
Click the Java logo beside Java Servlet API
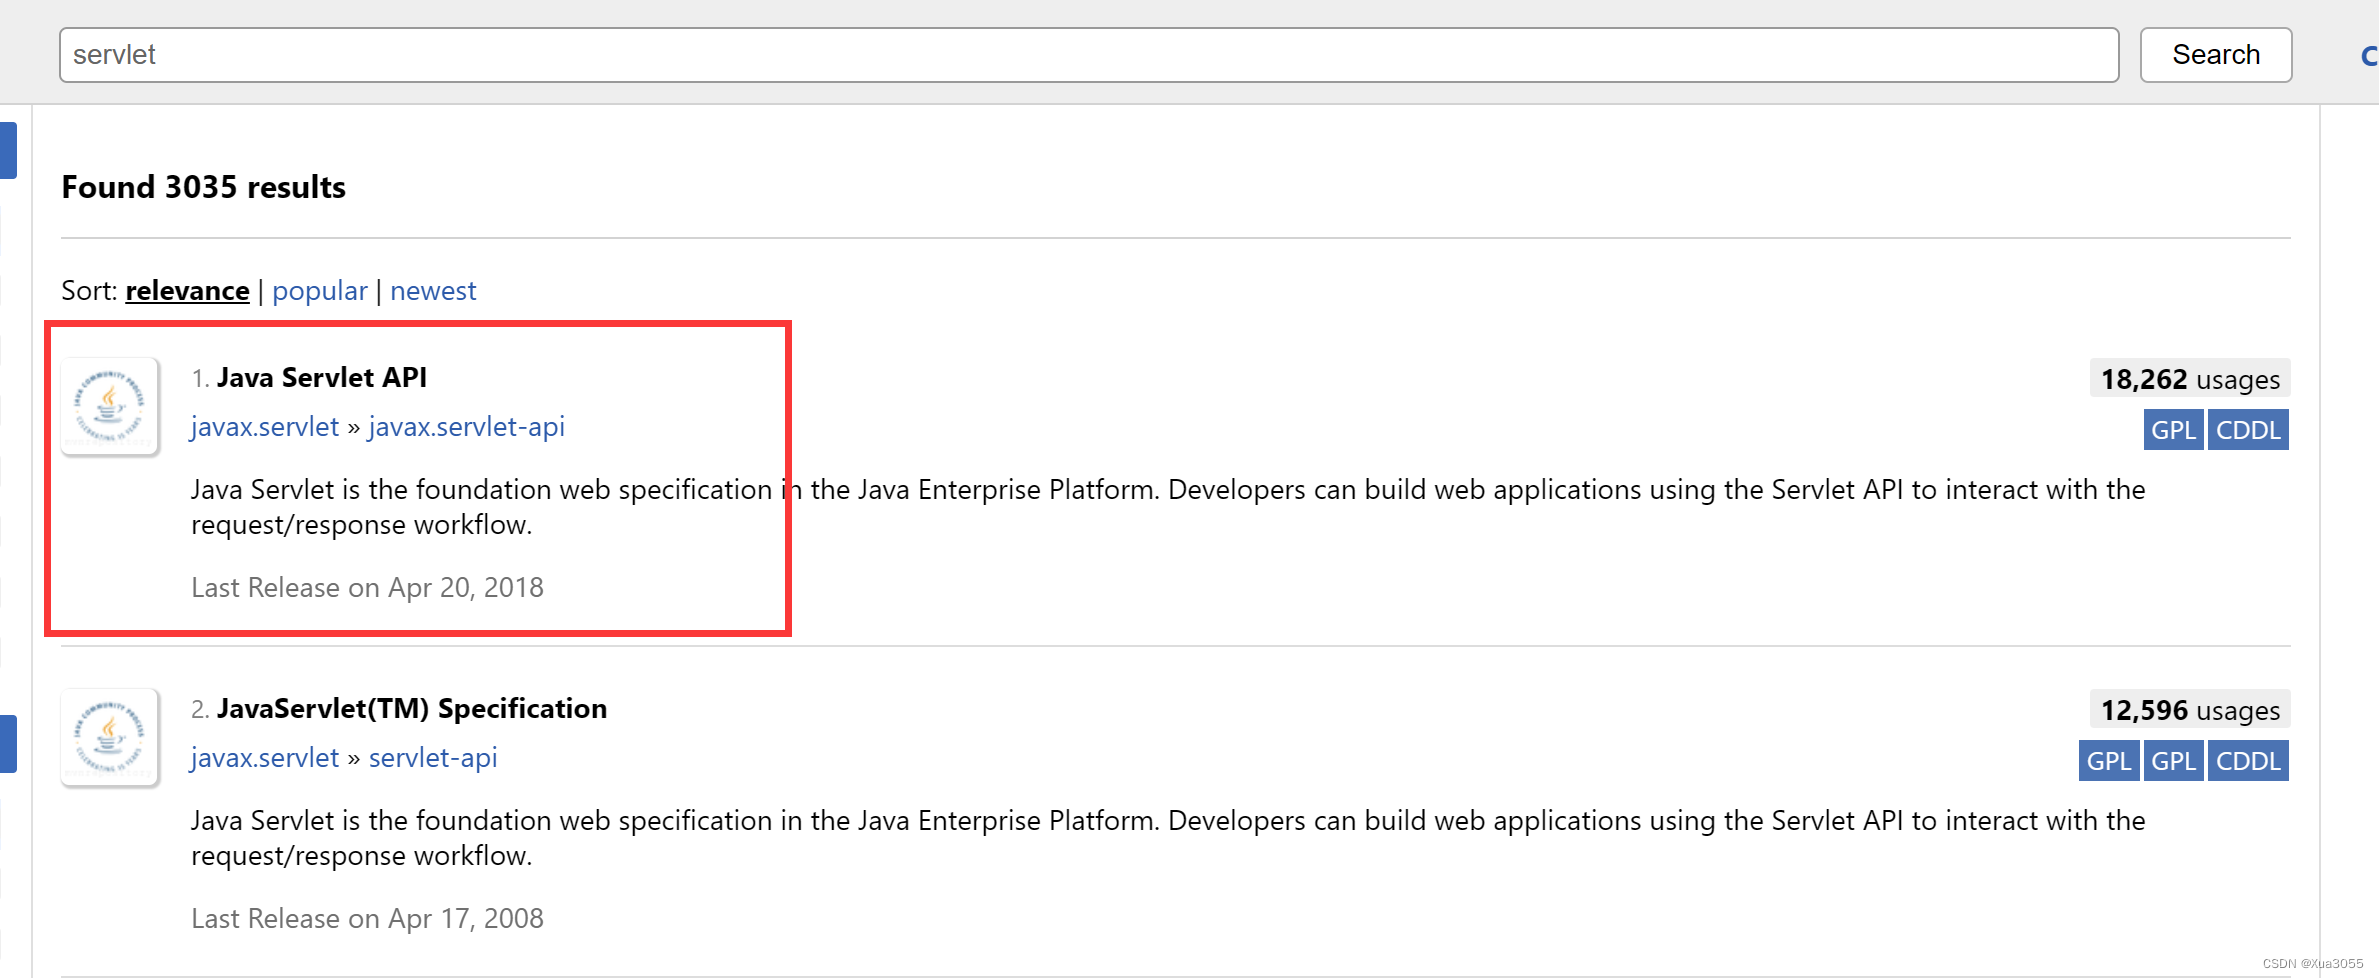pyautogui.click(x=110, y=406)
